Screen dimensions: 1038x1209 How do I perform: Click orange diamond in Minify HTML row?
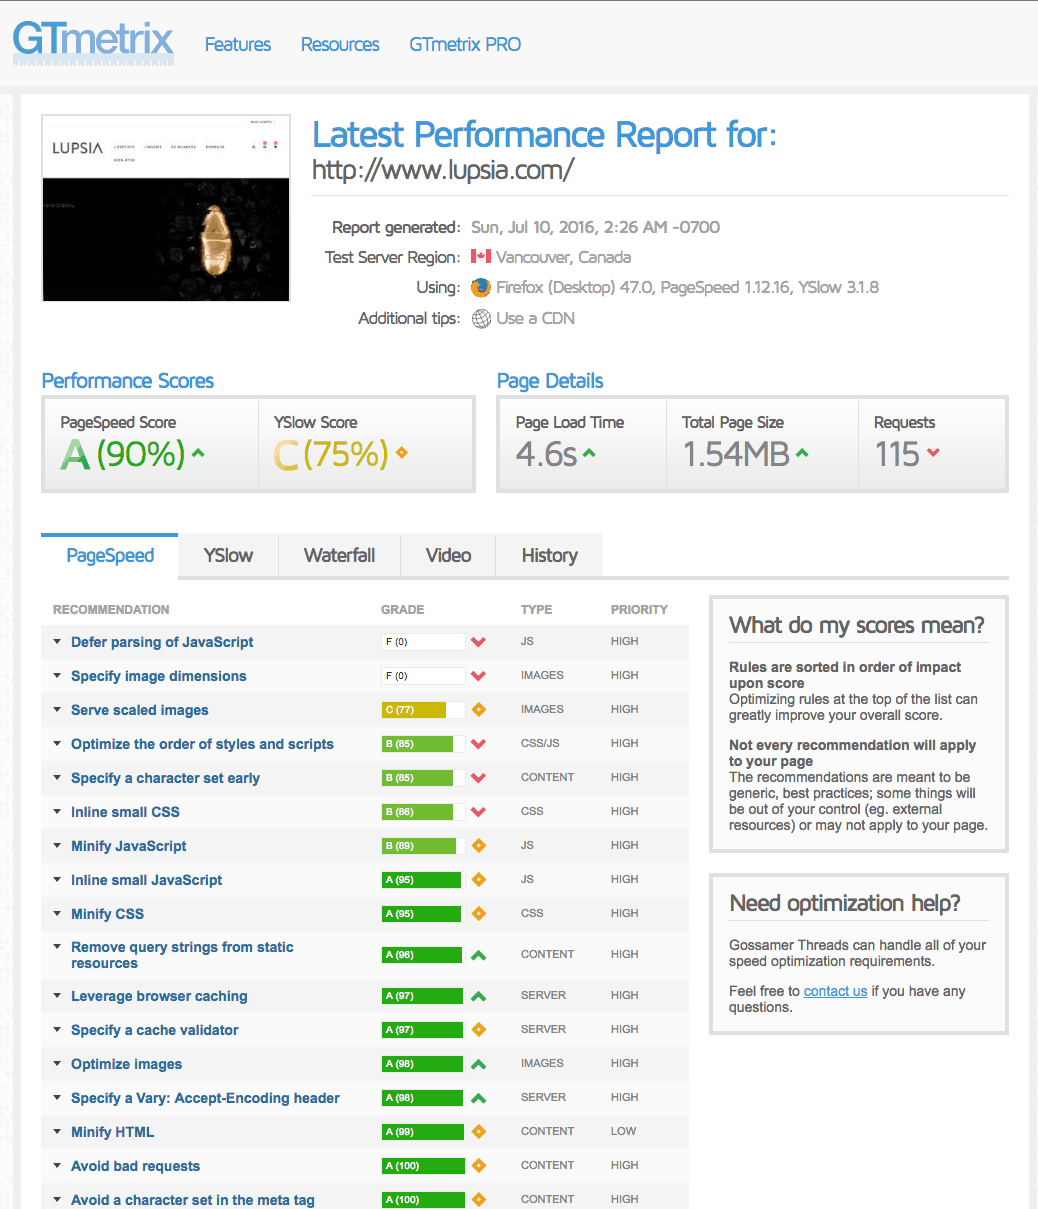[x=478, y=1132]
